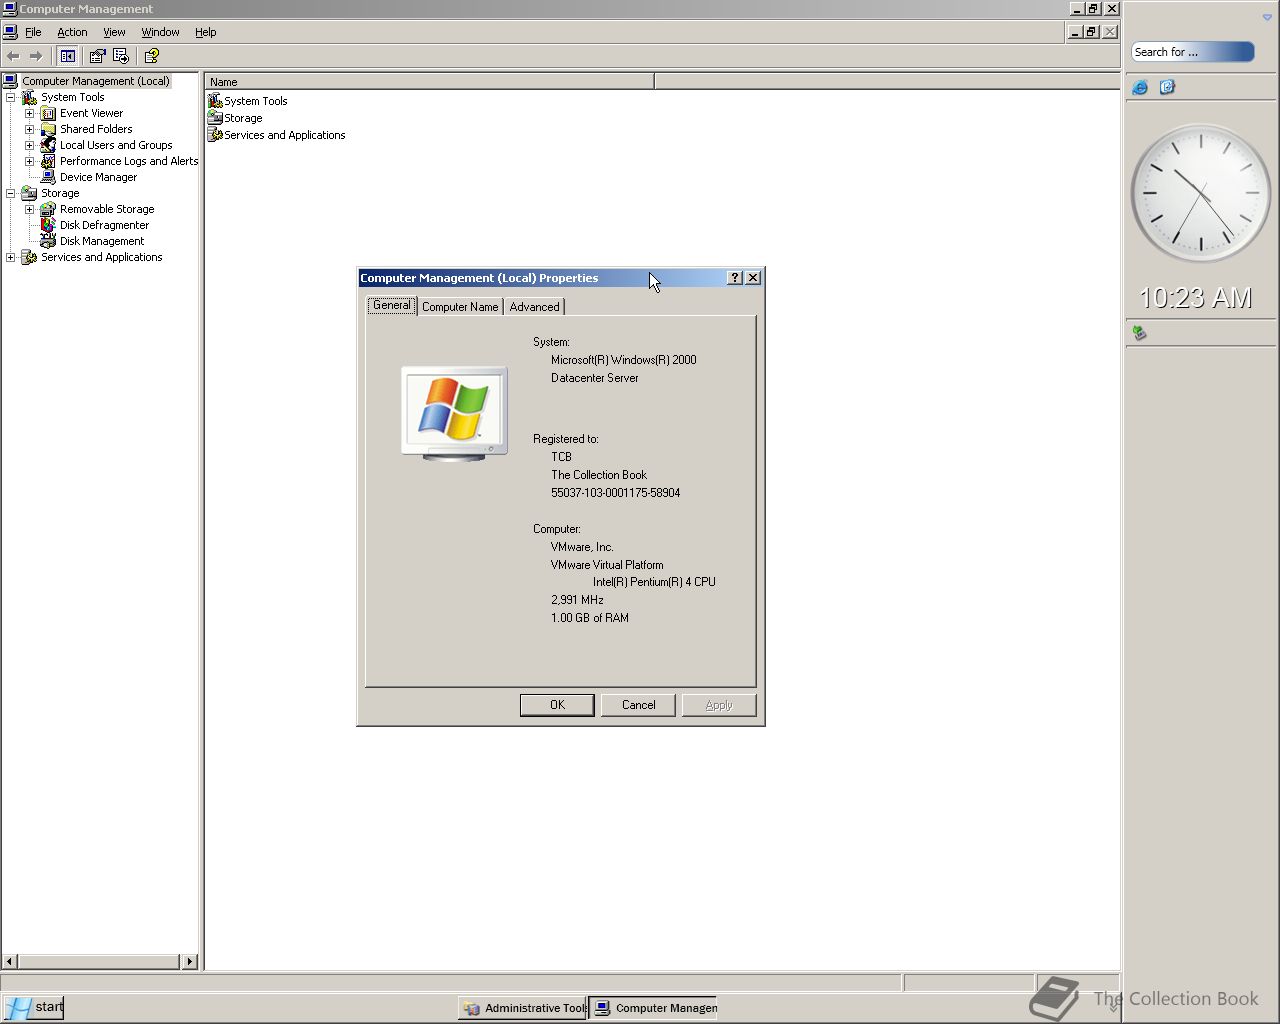Expand the Removable Storage node
Screen dimensions: 1280x1024
pyautogui.click(x=30, y=210)
